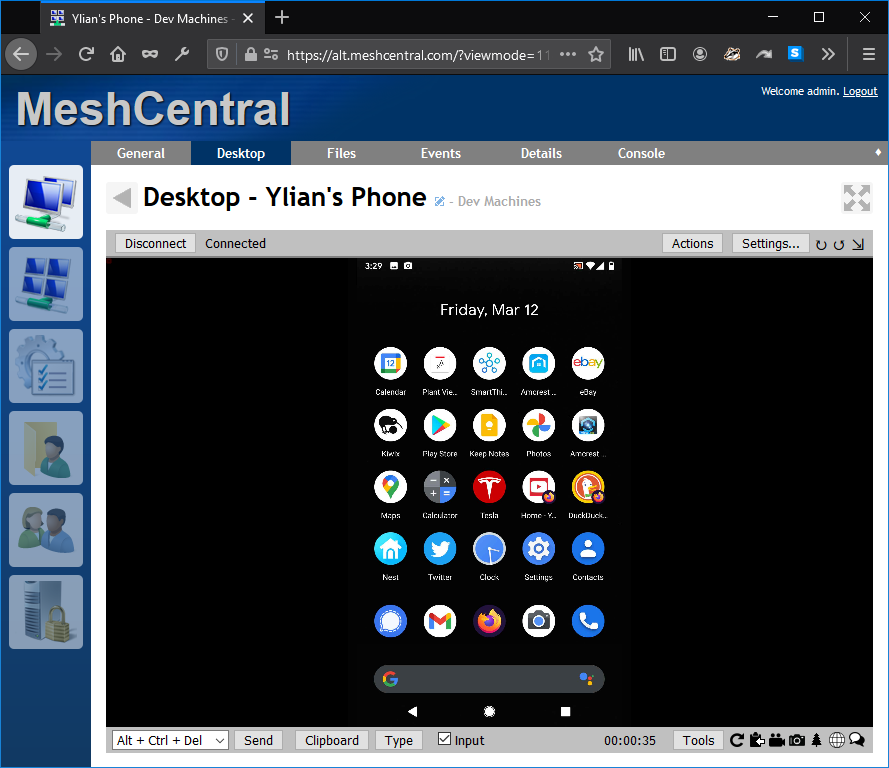Open Google Maps app on phone
This screenshot has width=889, height=768.
pos(391,487)
